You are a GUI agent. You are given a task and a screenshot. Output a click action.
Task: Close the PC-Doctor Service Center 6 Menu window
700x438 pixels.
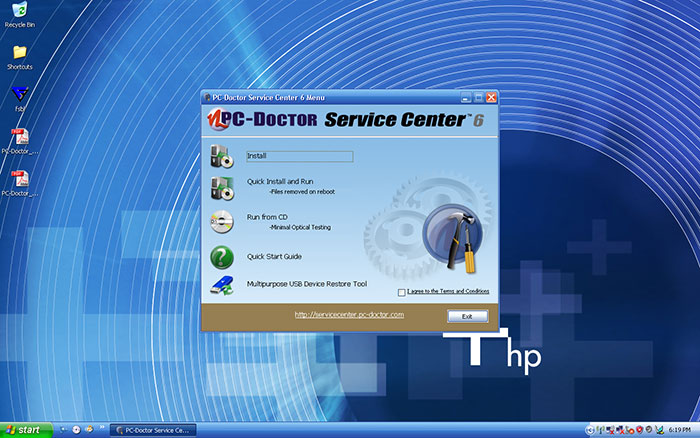(x=491, y=97)
